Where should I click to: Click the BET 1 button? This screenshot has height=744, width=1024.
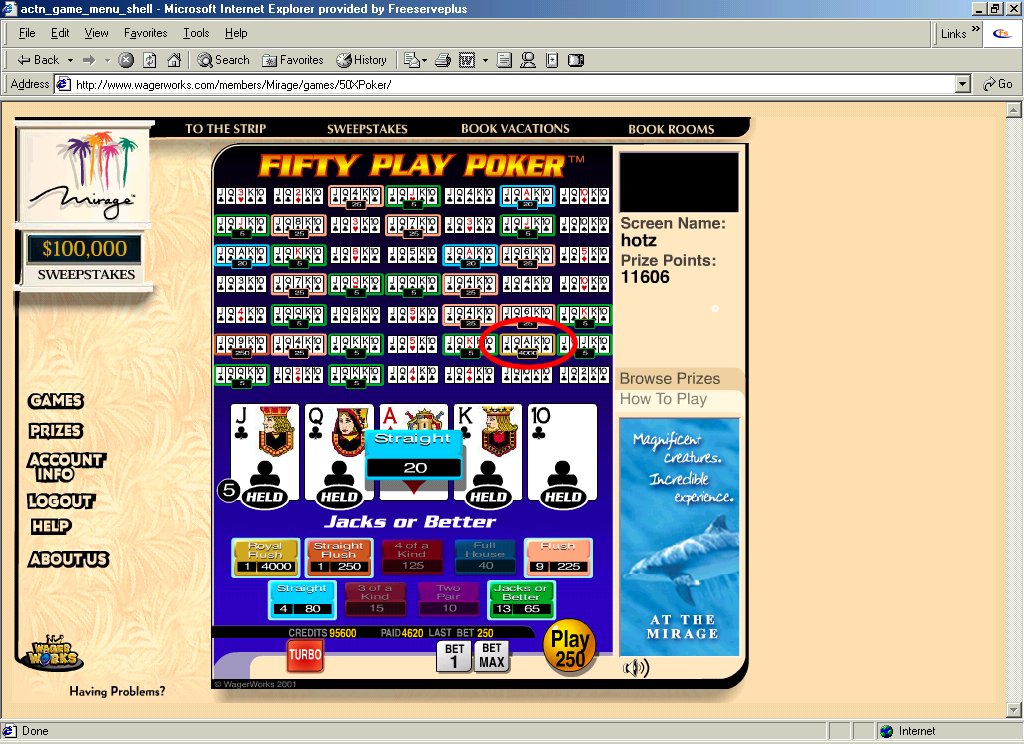tap(454, 656)
